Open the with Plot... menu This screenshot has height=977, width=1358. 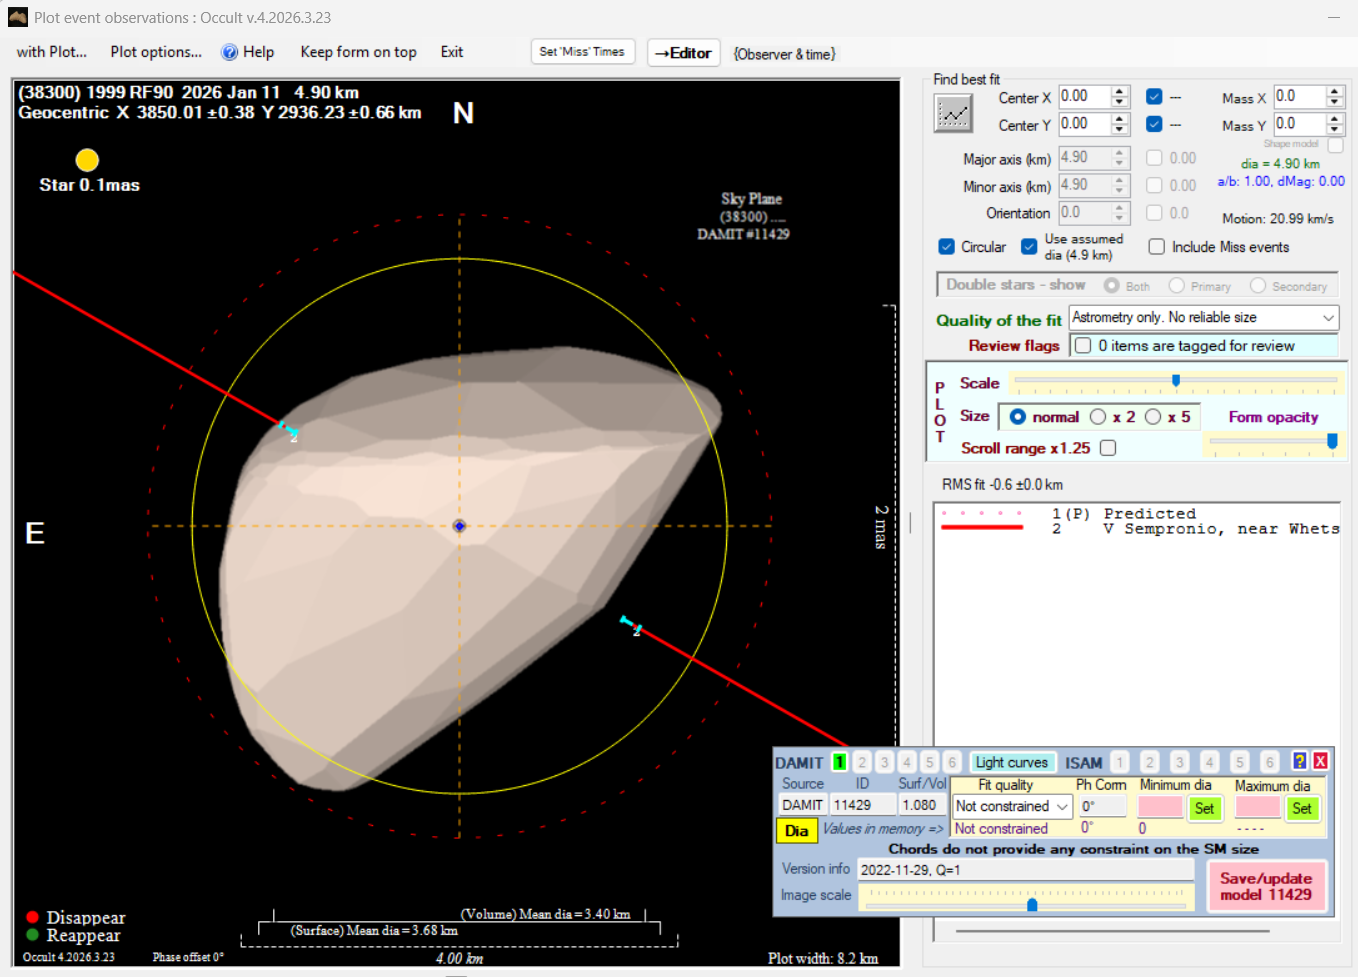[x=52, y=52]
